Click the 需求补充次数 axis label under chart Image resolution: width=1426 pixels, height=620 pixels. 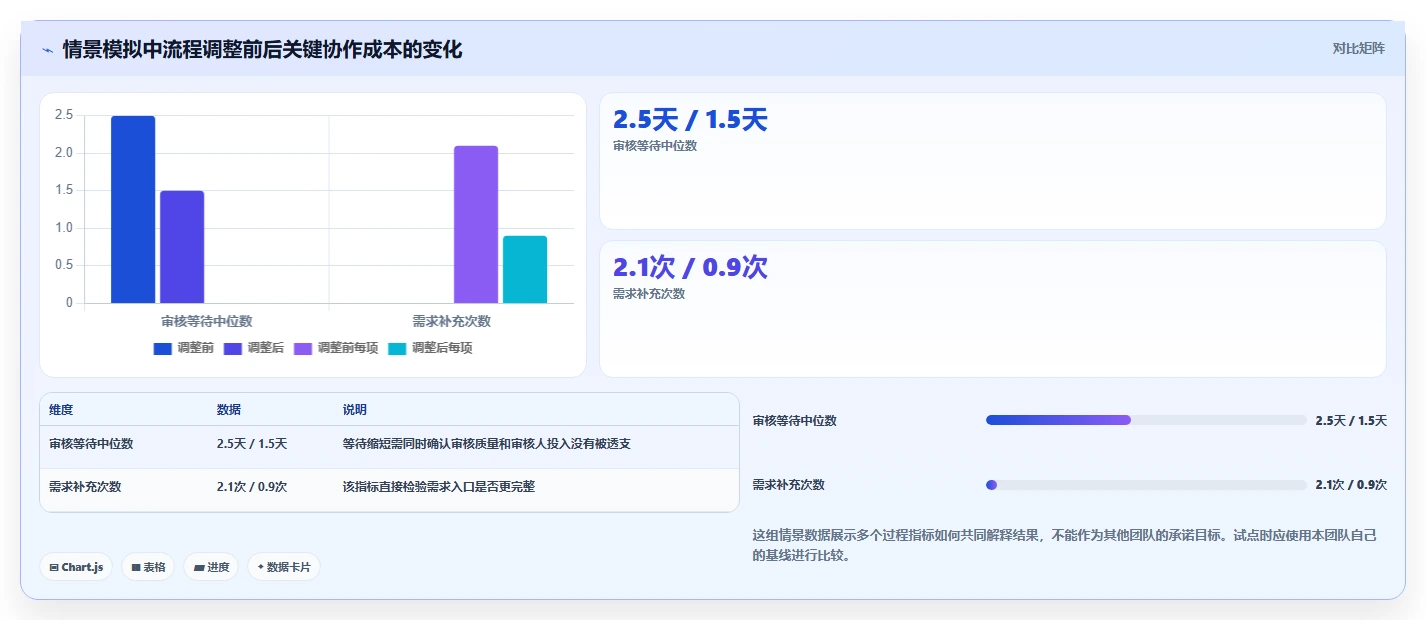452,321
